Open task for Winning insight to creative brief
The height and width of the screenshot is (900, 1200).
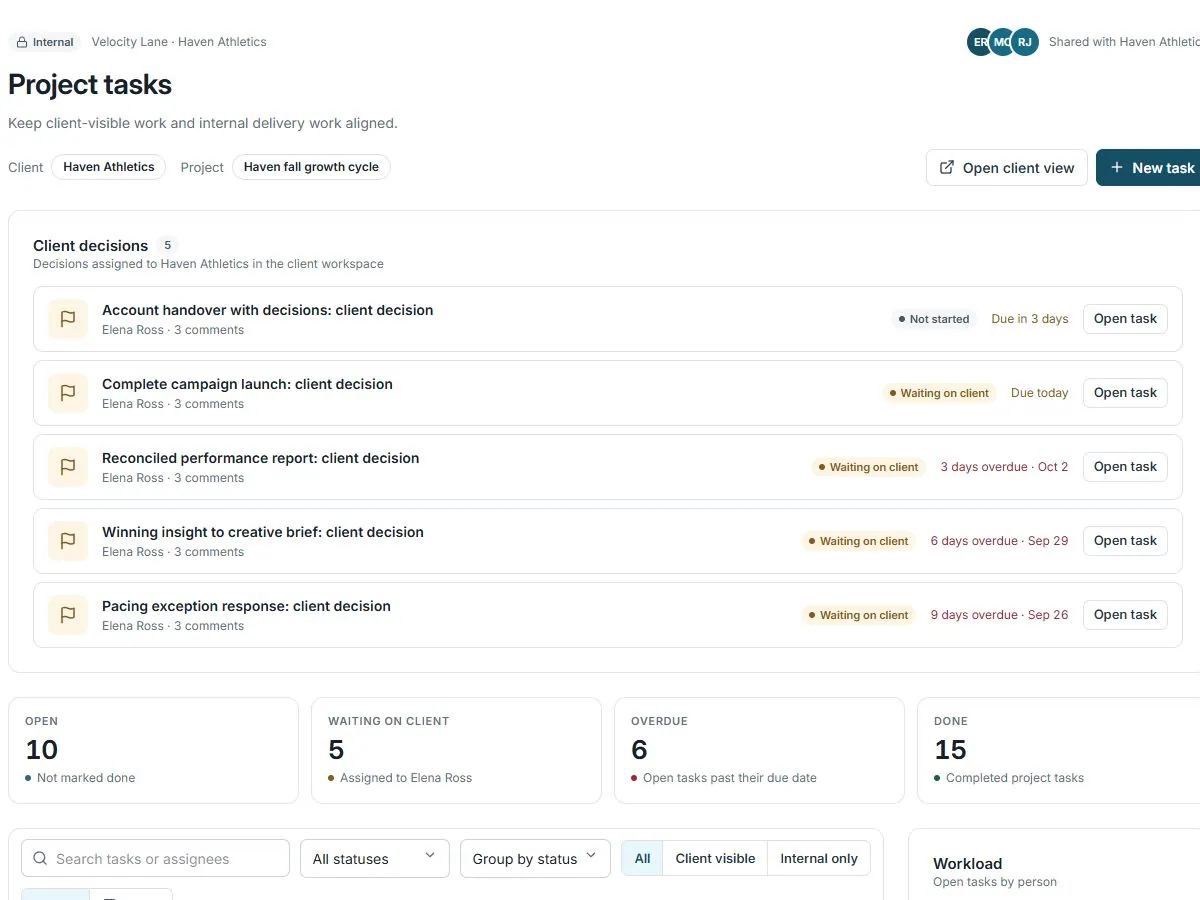[x=1125, y=541]
